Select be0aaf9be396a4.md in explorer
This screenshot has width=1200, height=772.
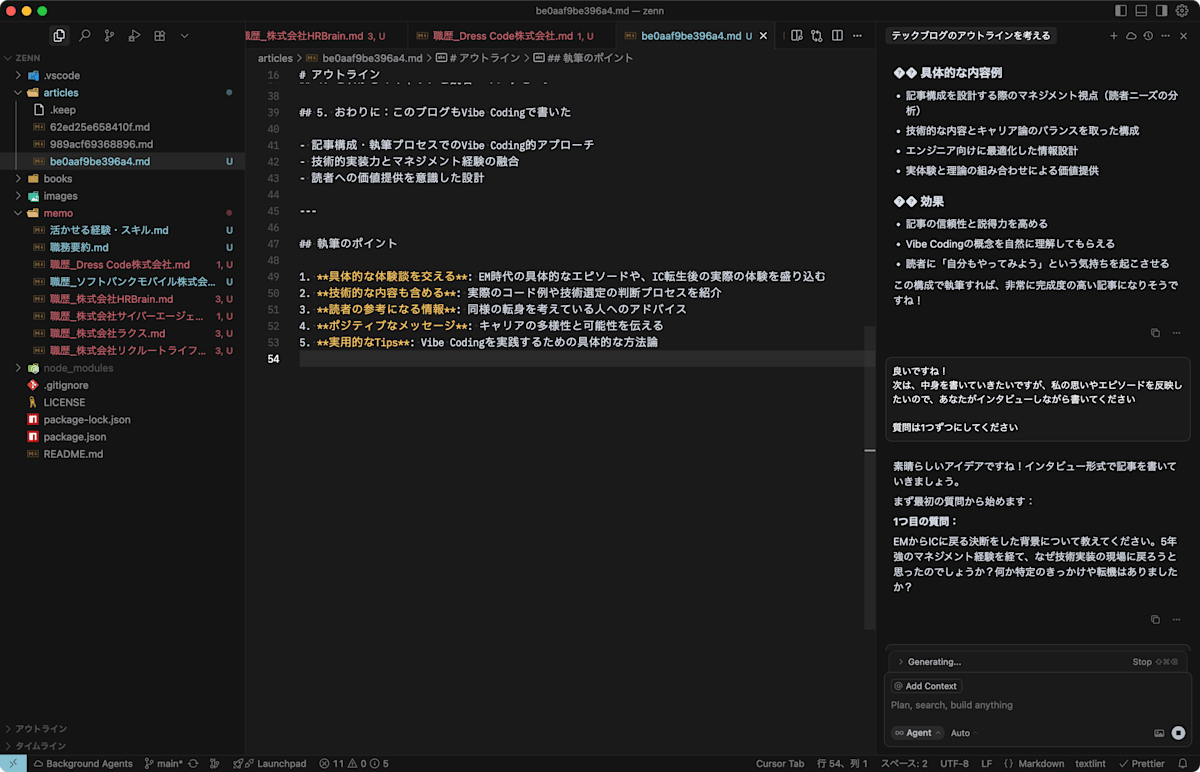[122, 161]
